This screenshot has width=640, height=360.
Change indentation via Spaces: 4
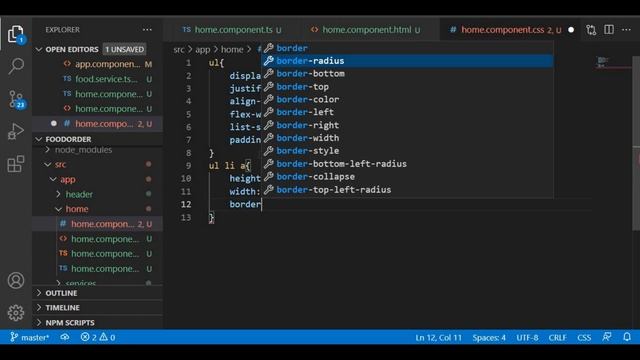[x=489, y=338]
